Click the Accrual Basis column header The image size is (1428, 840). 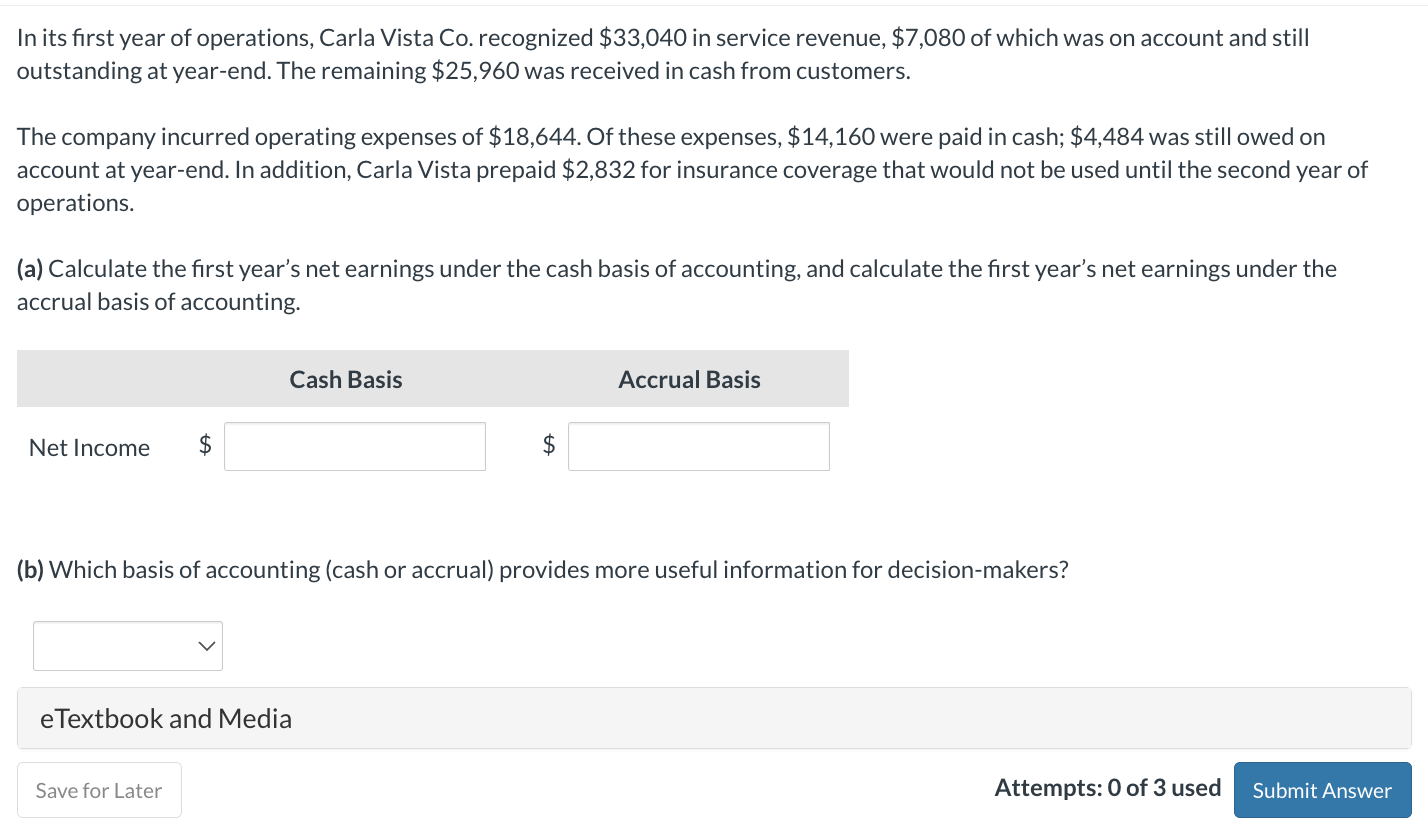click(689, 380)
